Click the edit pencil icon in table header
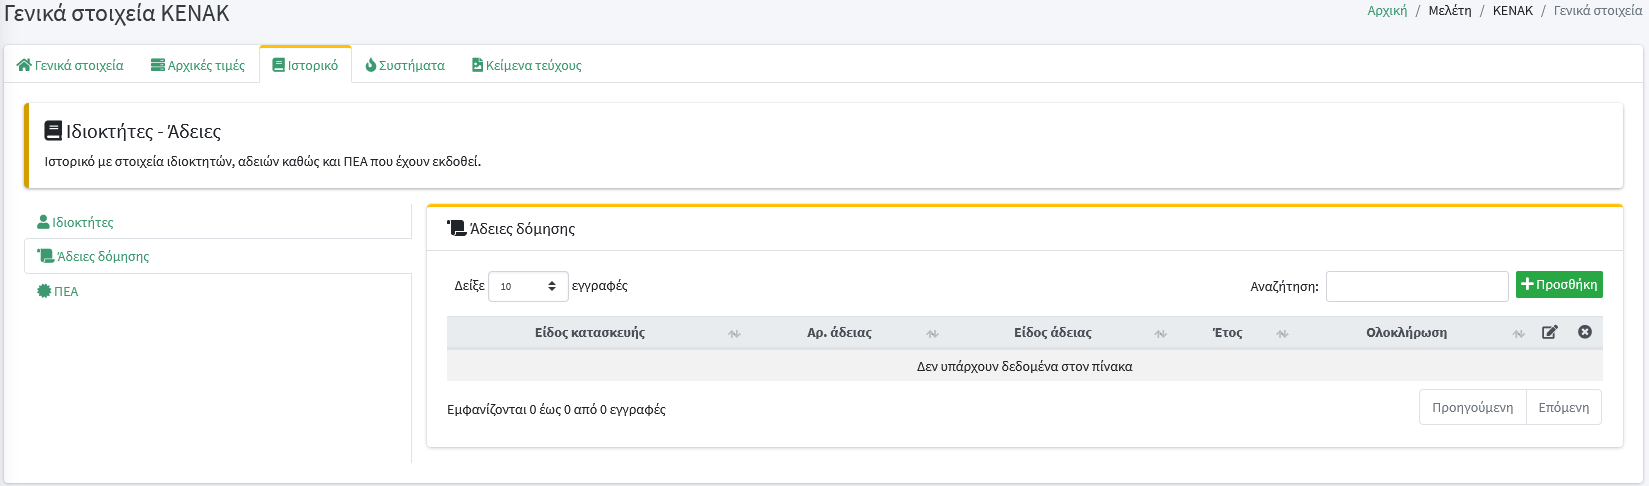The width and height of the screenshot is (1649, 486). [x=1549, y=332]
